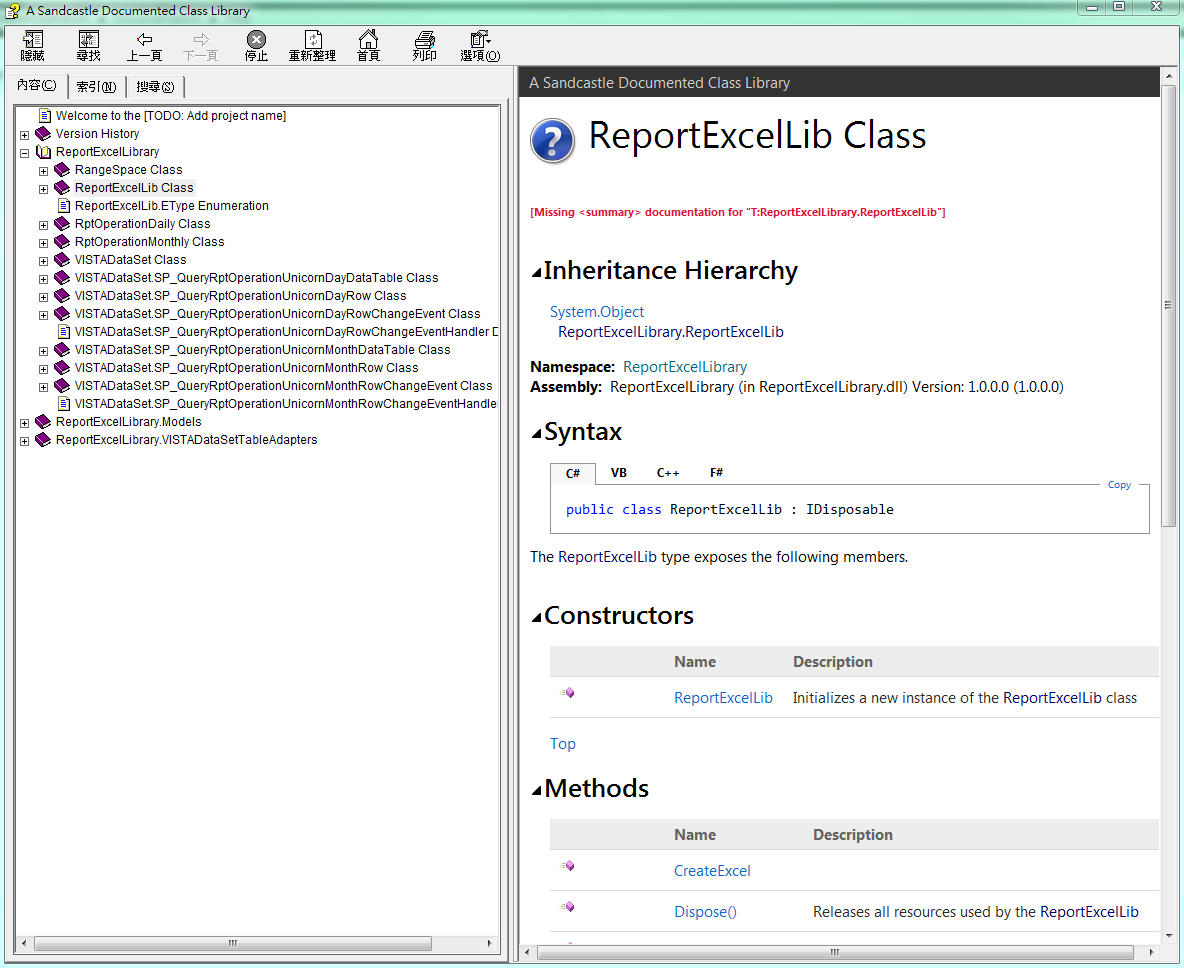
Task: Expand the RangeSpace Class tree node
Action: click(x=43, y=170)
